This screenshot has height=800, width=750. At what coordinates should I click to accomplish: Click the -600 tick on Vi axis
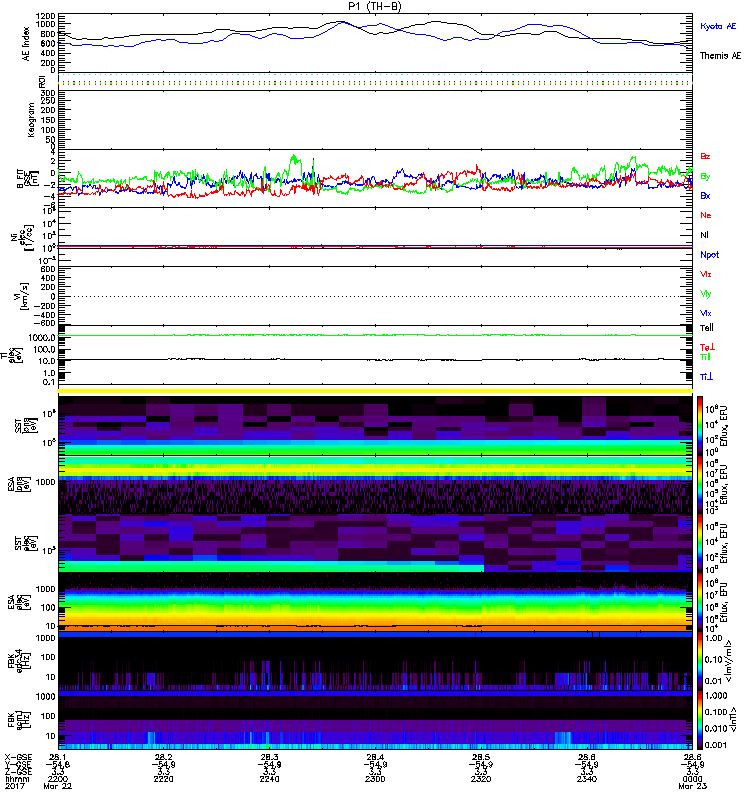click(x=44, y=323)
